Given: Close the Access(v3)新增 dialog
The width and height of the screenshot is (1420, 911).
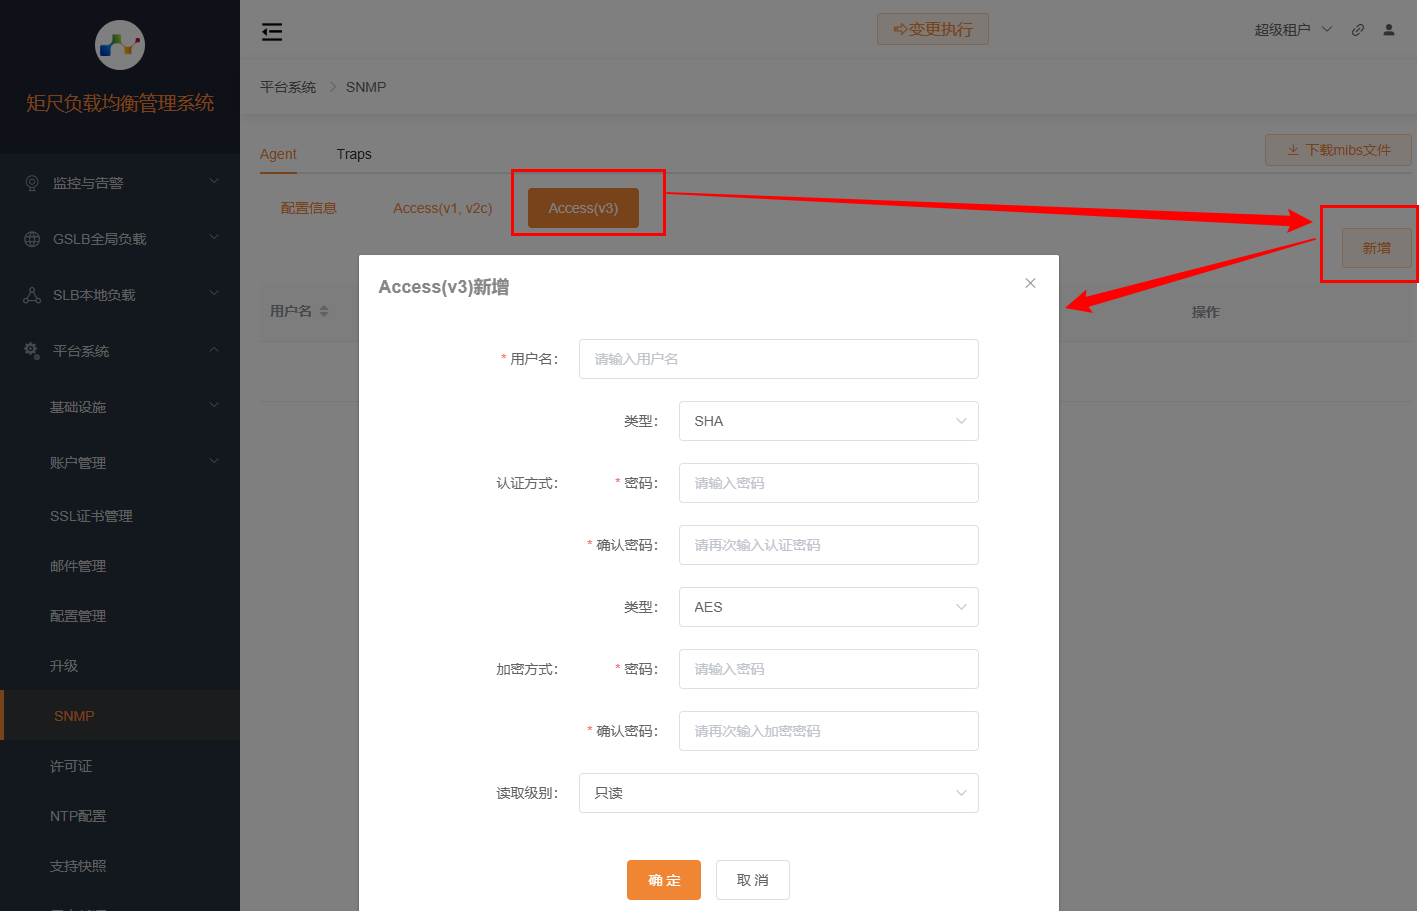Looking at the screenshot, I should pos(1030,283).
